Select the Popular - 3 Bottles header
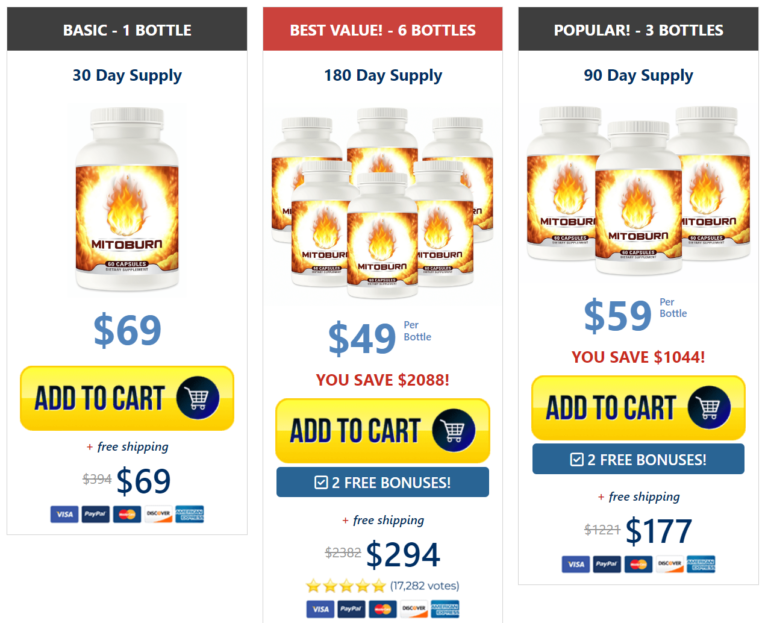 (638, 29)
